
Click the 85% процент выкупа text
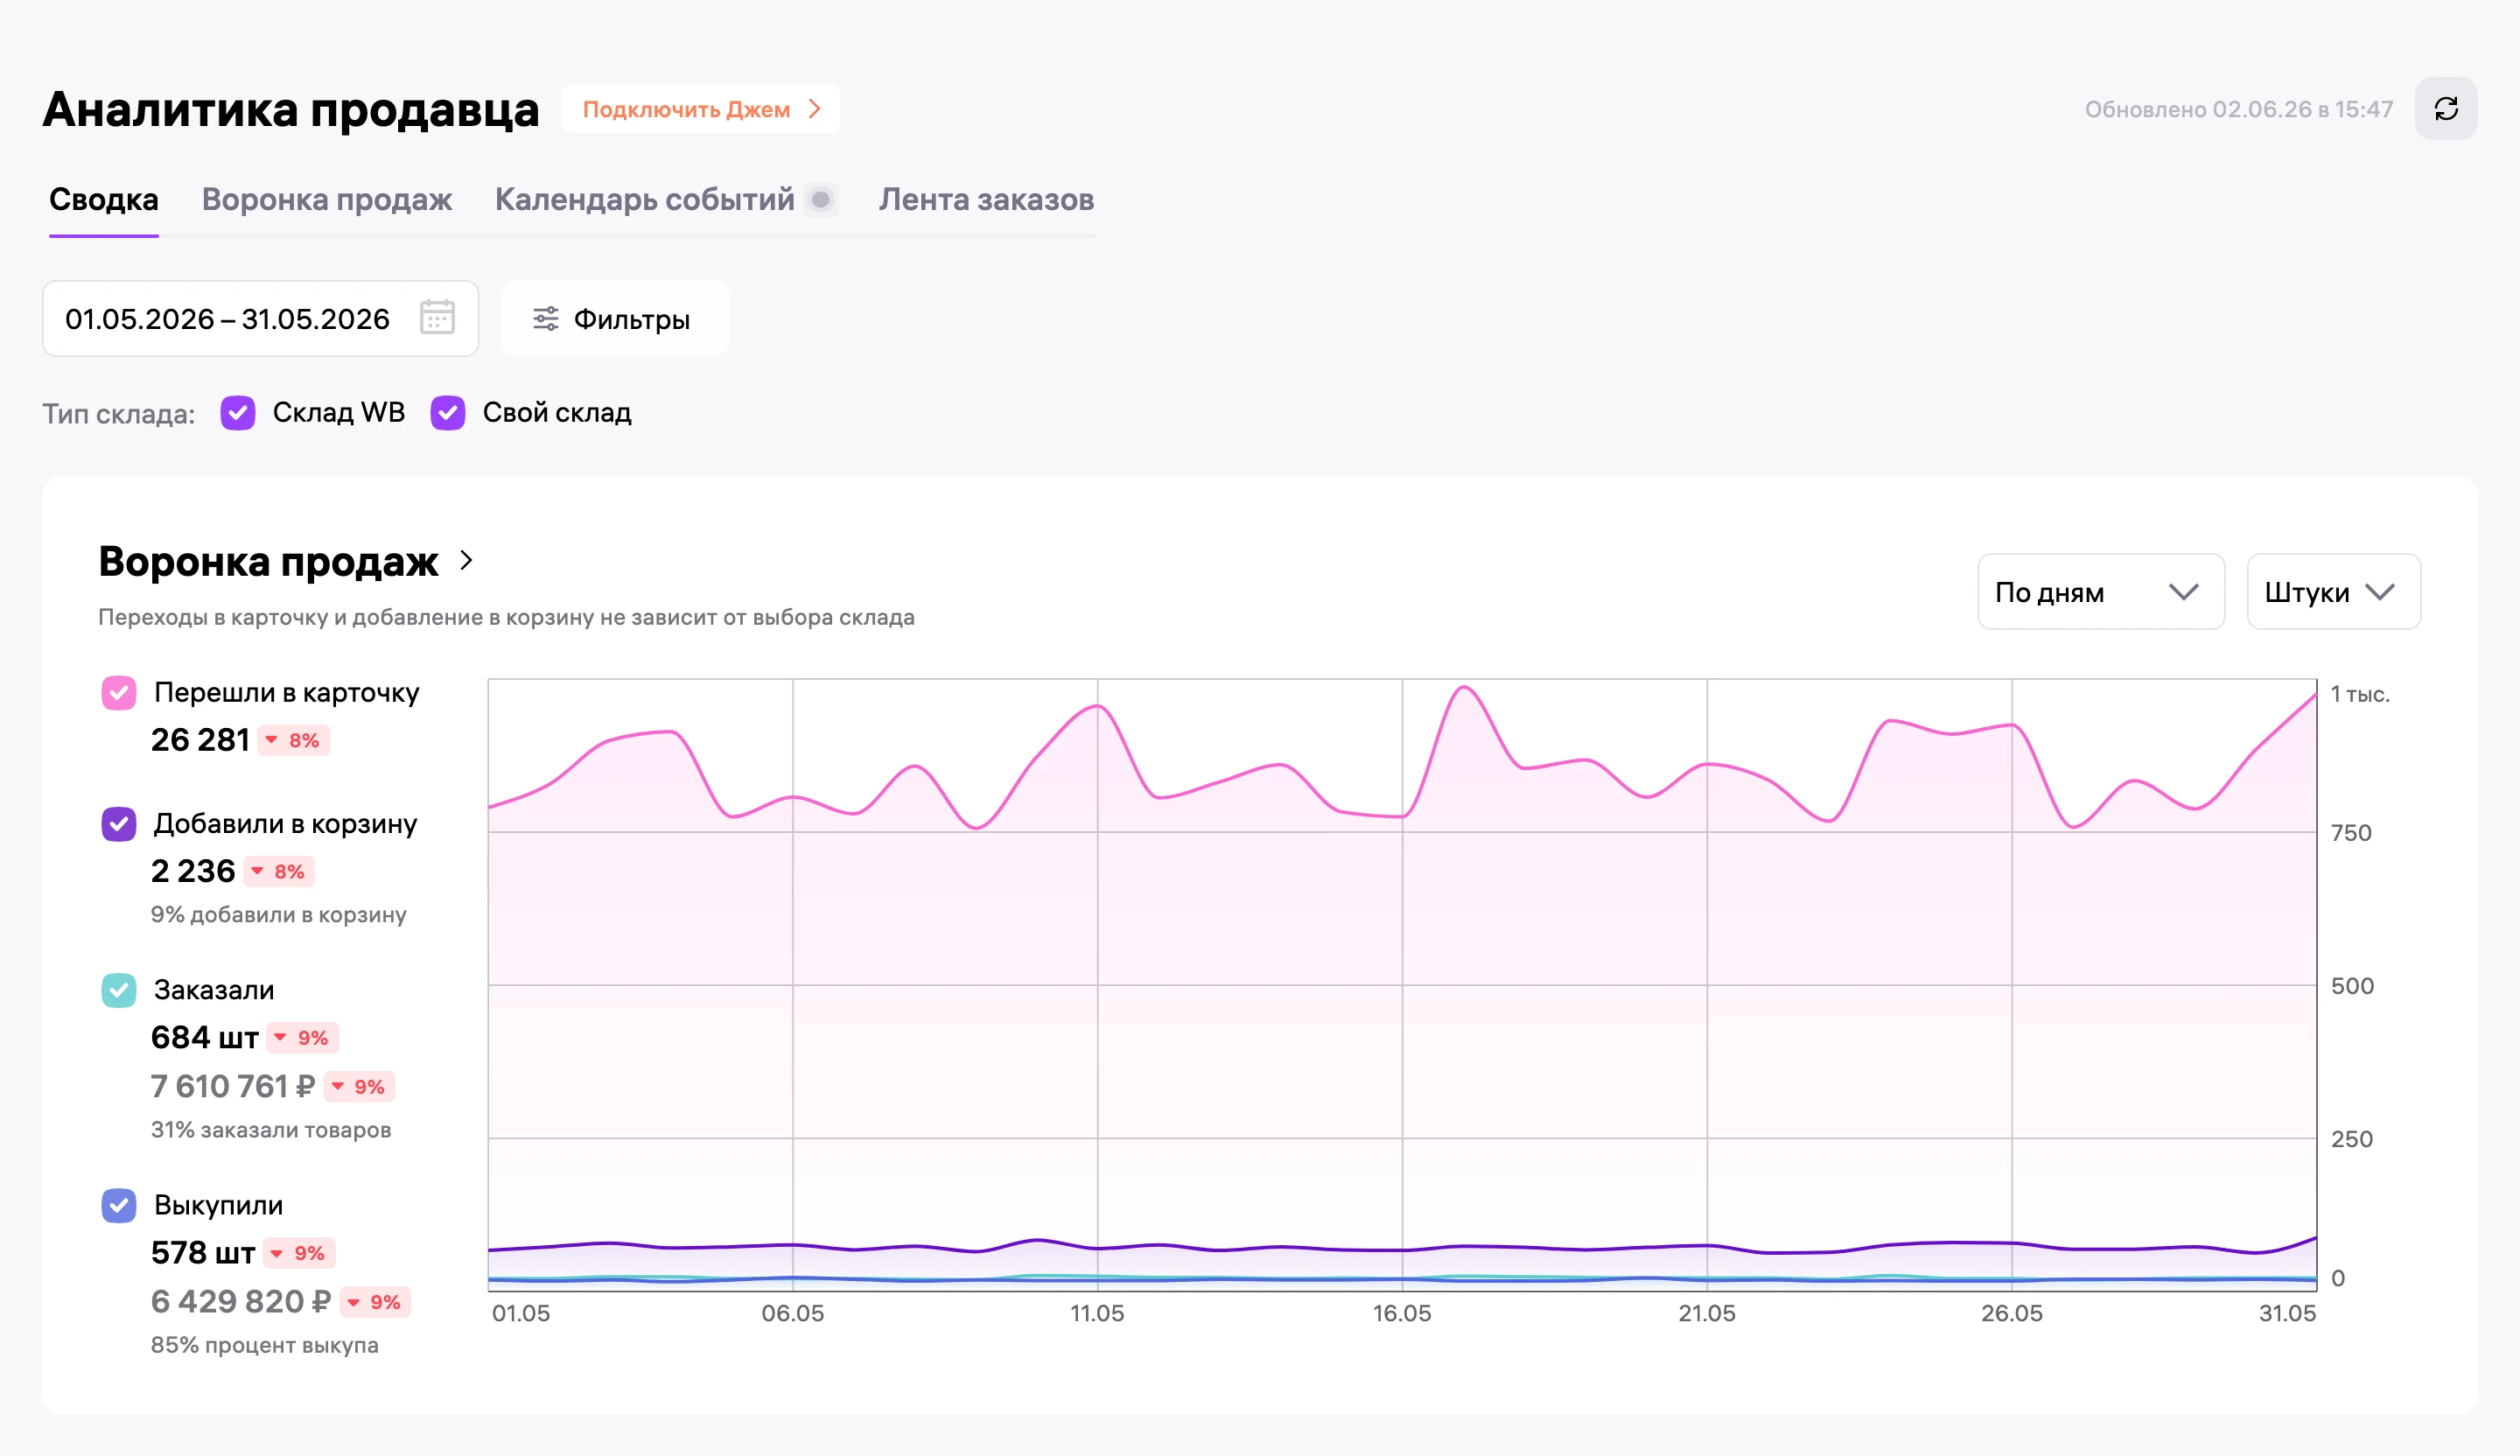click(x=265, y=1346)
